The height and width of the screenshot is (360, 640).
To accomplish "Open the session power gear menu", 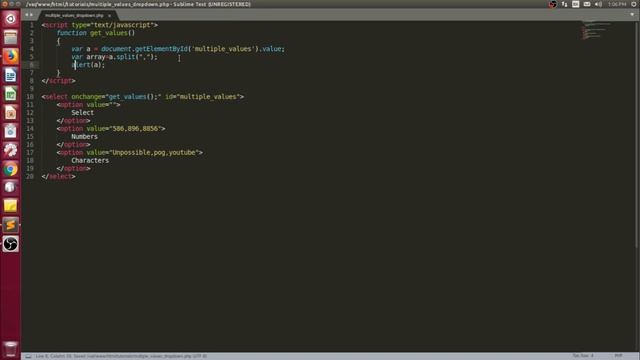I will pyautogui.click(x=634, y=4).
